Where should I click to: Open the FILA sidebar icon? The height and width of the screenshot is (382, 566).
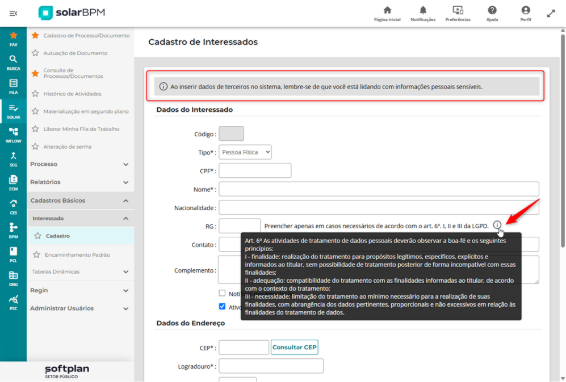(13, 87)
